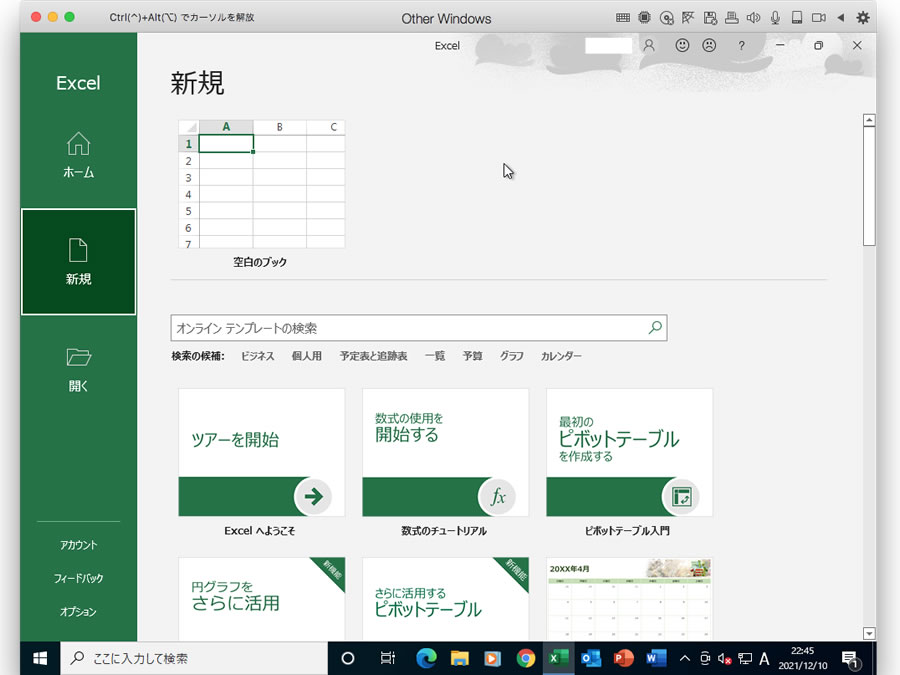Click scrollbar up arrow
This screenshot has height=675, width=900.
point(869,120)
